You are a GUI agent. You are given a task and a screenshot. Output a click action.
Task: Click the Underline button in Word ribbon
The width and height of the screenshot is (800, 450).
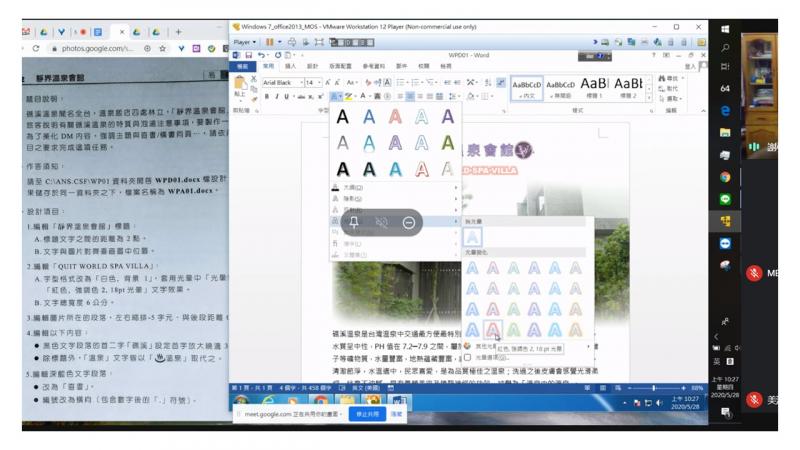[x=286, y=96]
